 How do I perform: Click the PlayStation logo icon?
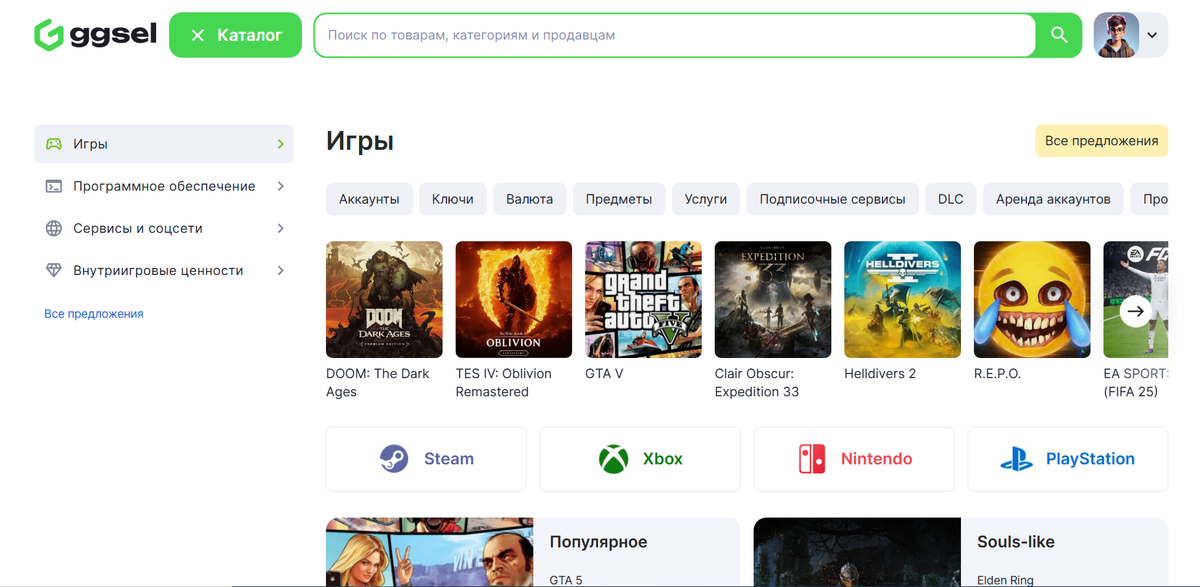1017,459
